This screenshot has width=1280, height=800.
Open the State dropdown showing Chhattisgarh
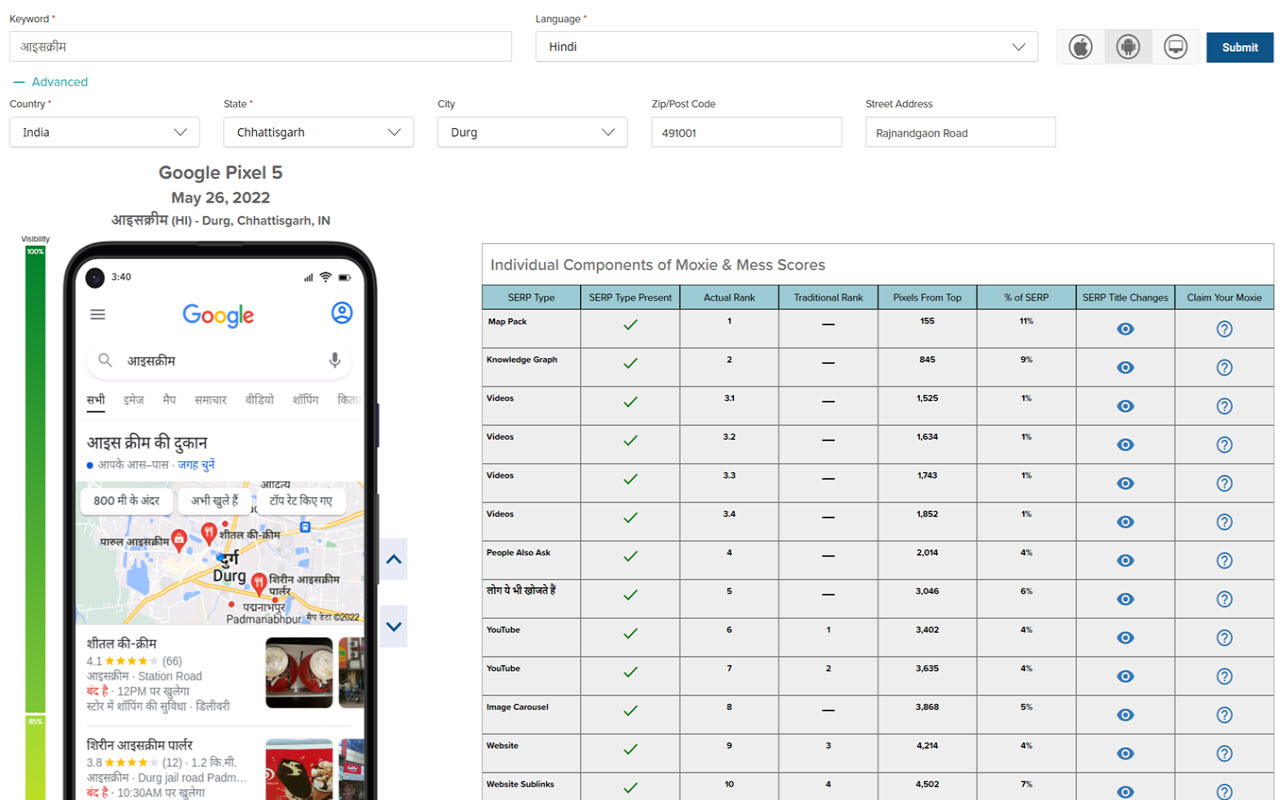pos(319,132)
